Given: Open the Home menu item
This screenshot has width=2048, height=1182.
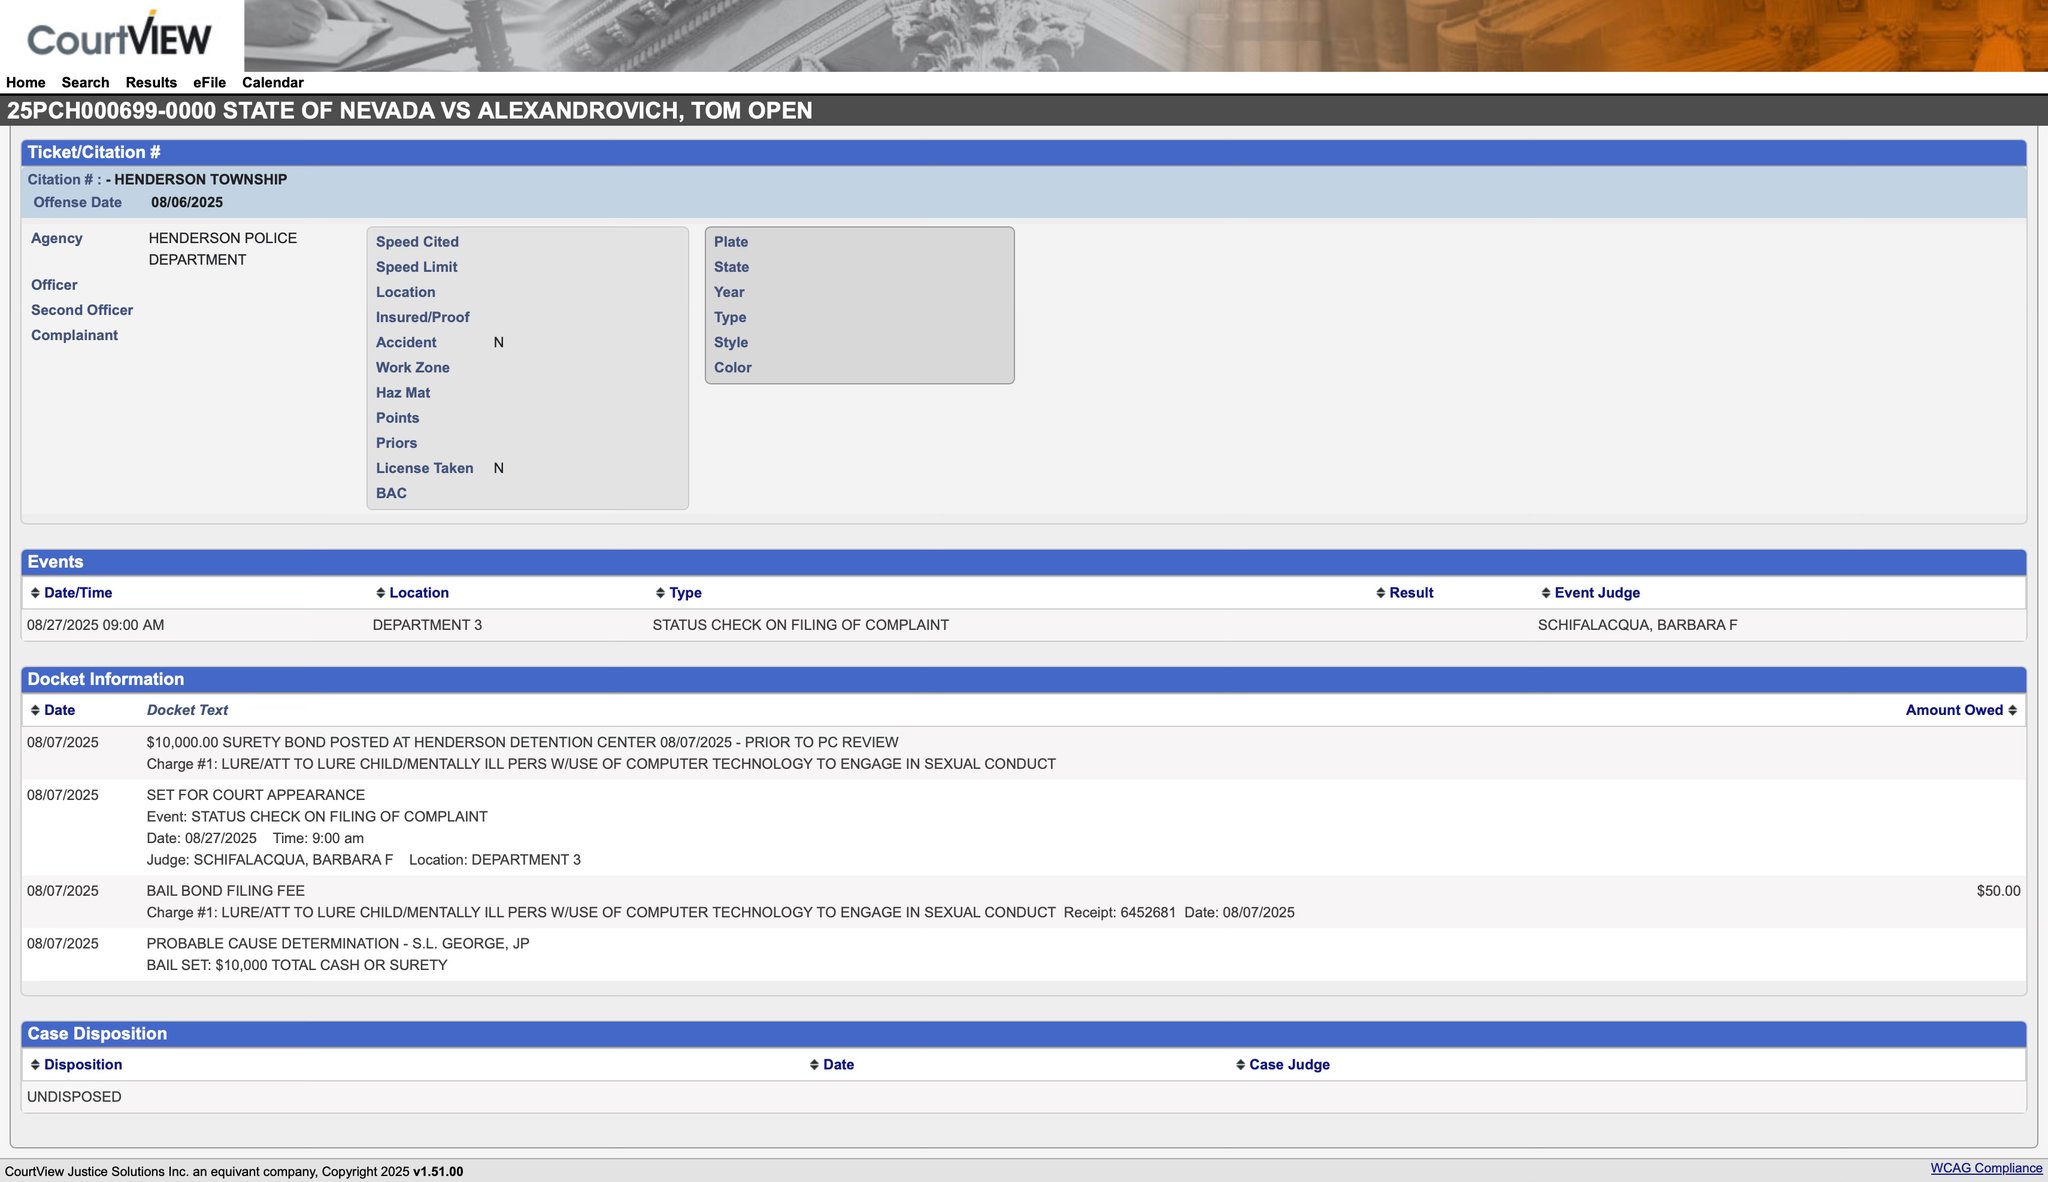Looking at the screenshot, I should click(x=25, y=83).
